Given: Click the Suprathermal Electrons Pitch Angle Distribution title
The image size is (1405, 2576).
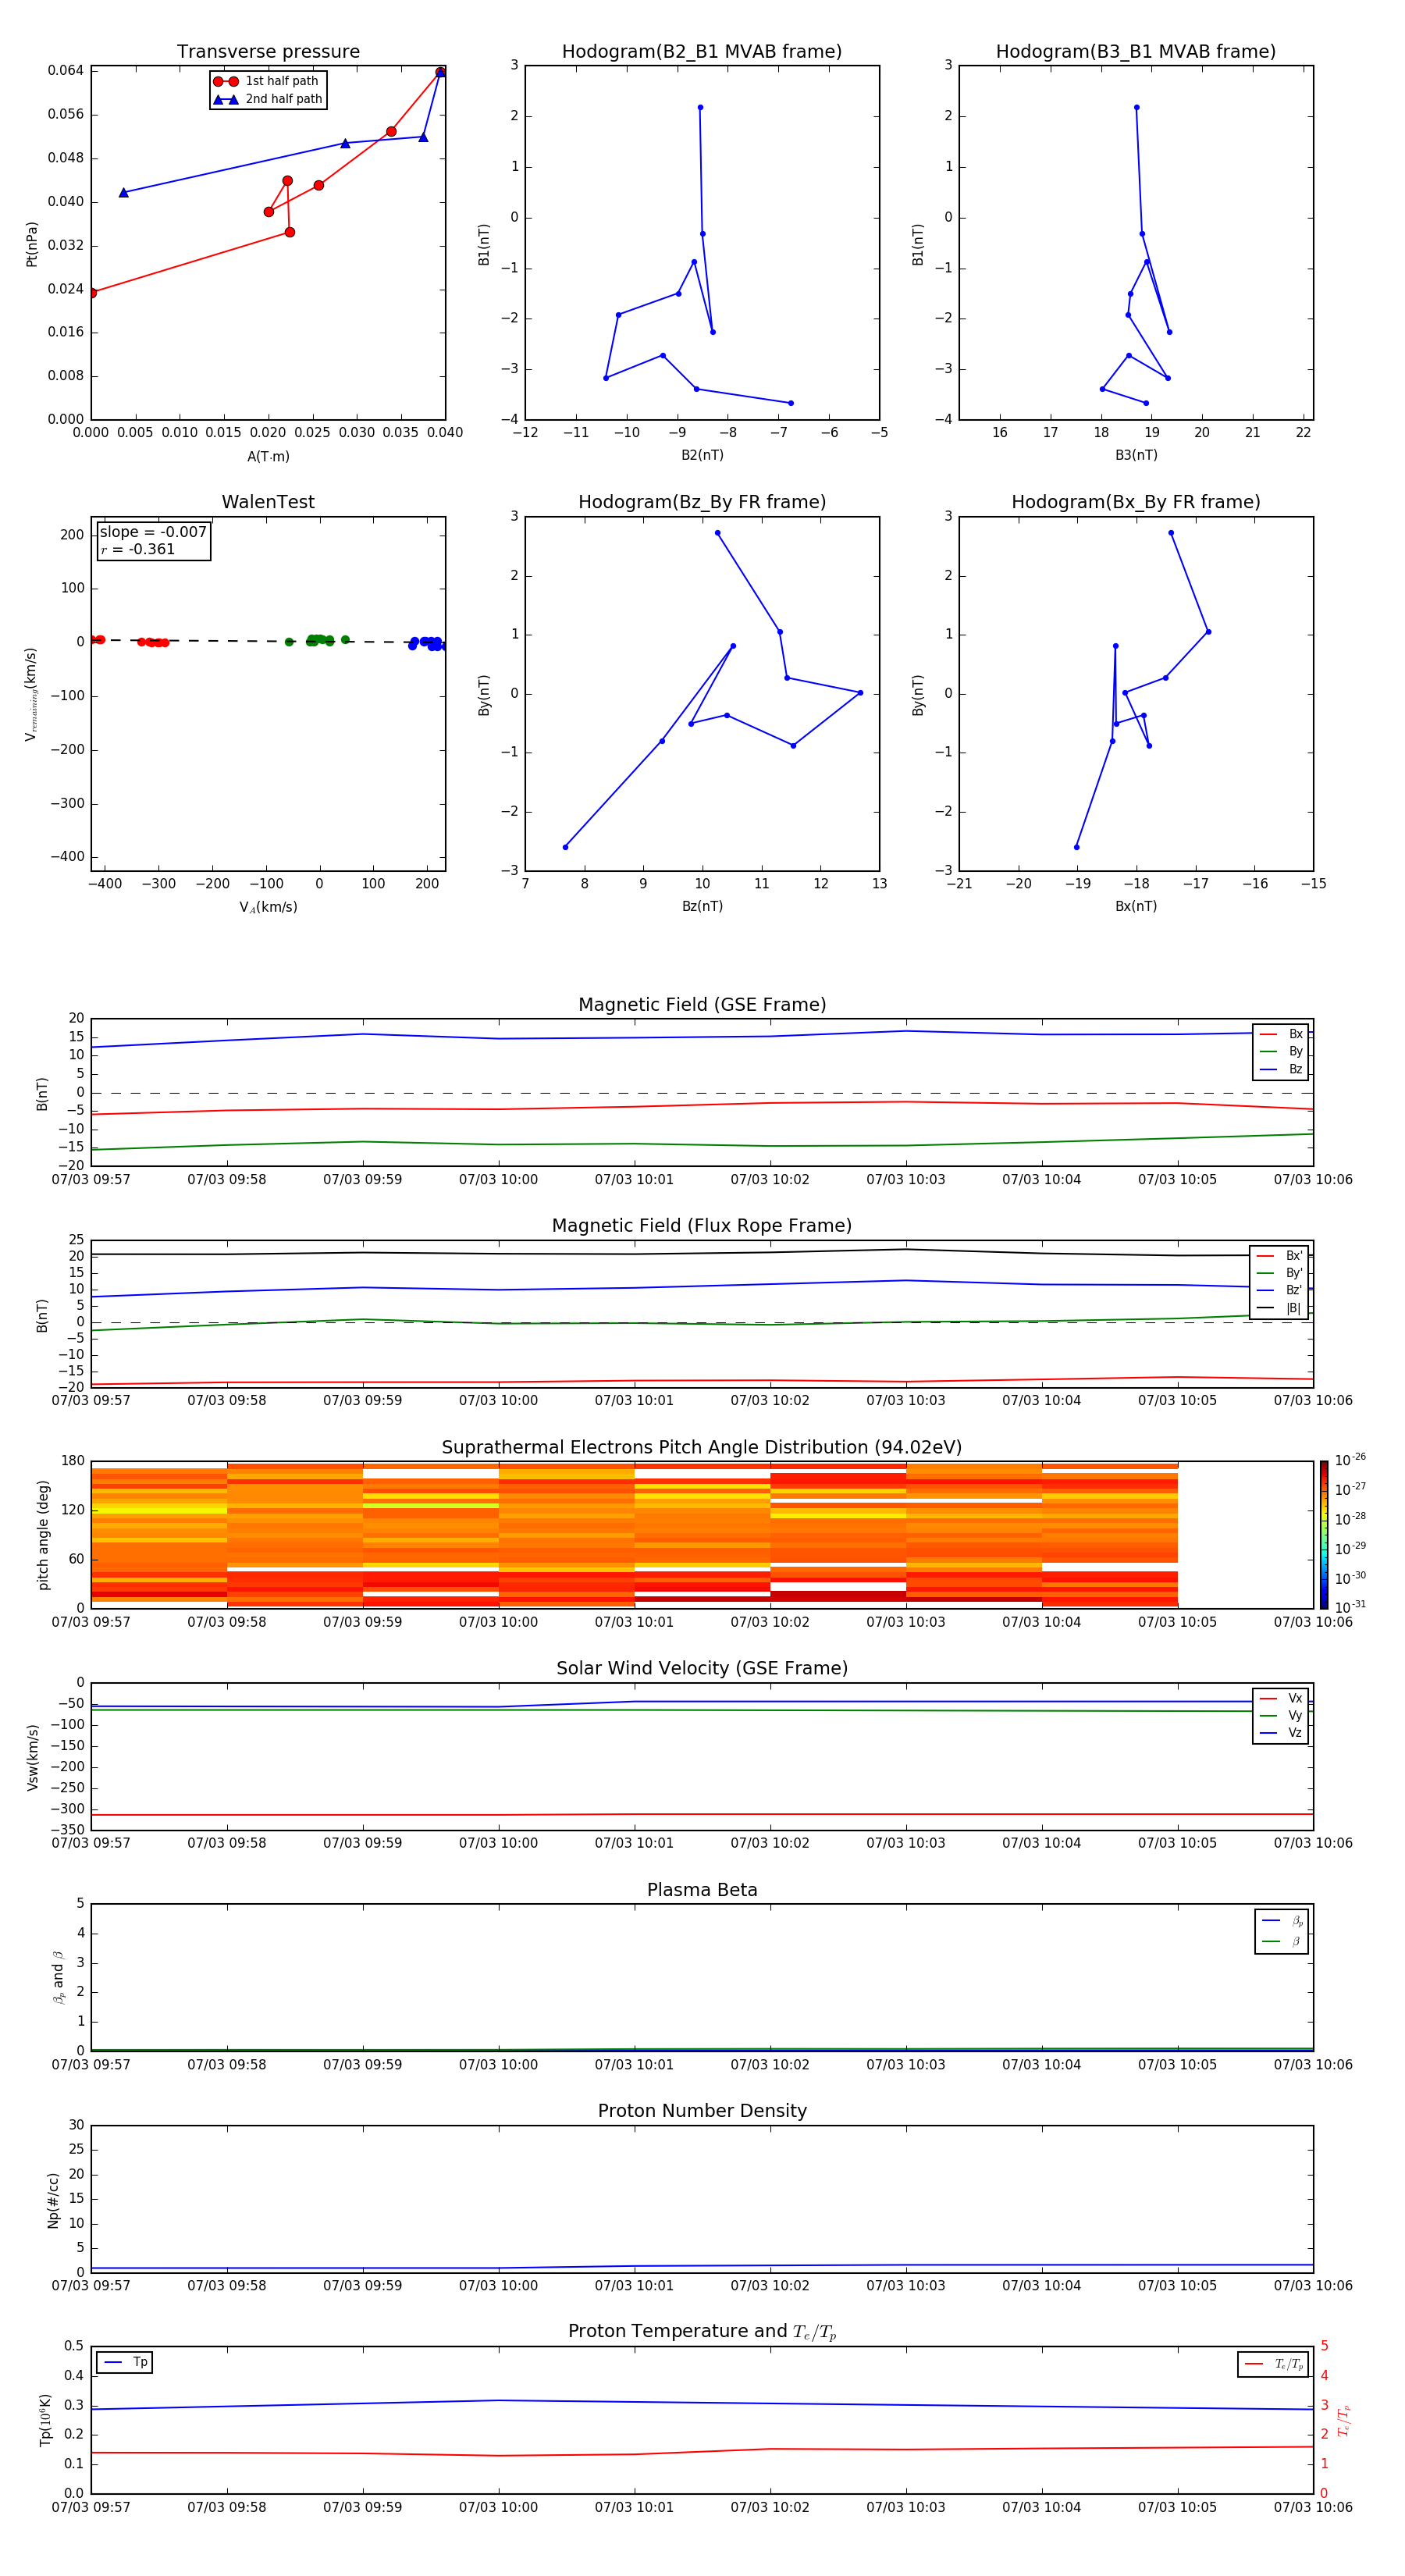Looking at the screenshot, I should [702, 1447].
